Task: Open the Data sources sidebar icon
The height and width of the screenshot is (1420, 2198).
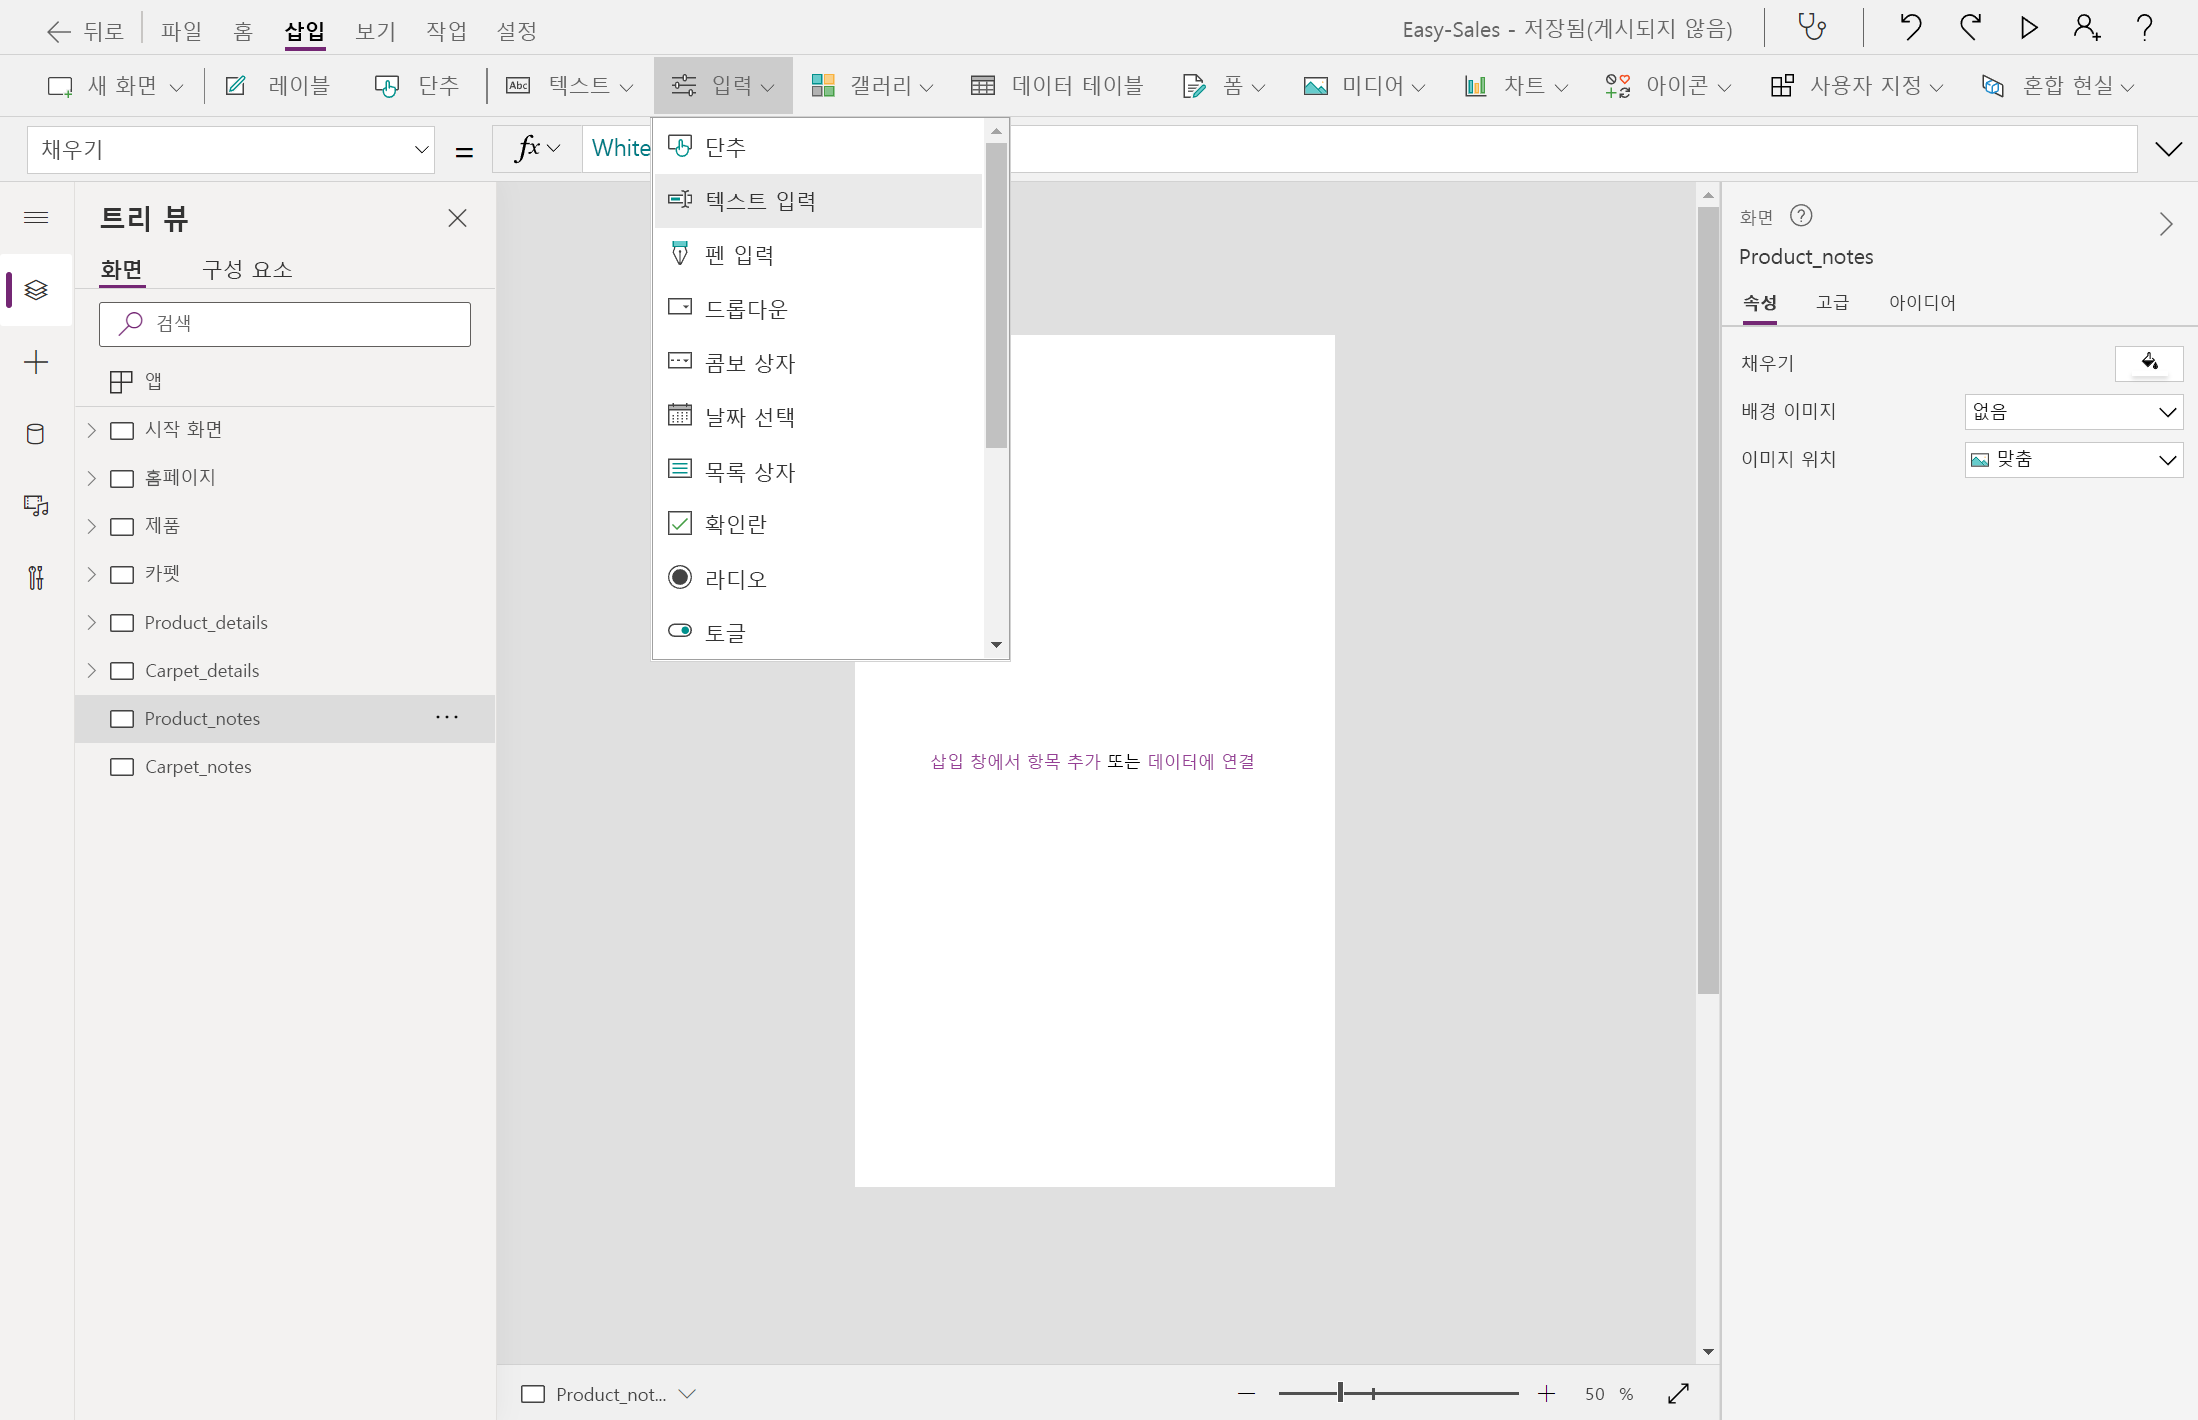Action: [36, 434]
